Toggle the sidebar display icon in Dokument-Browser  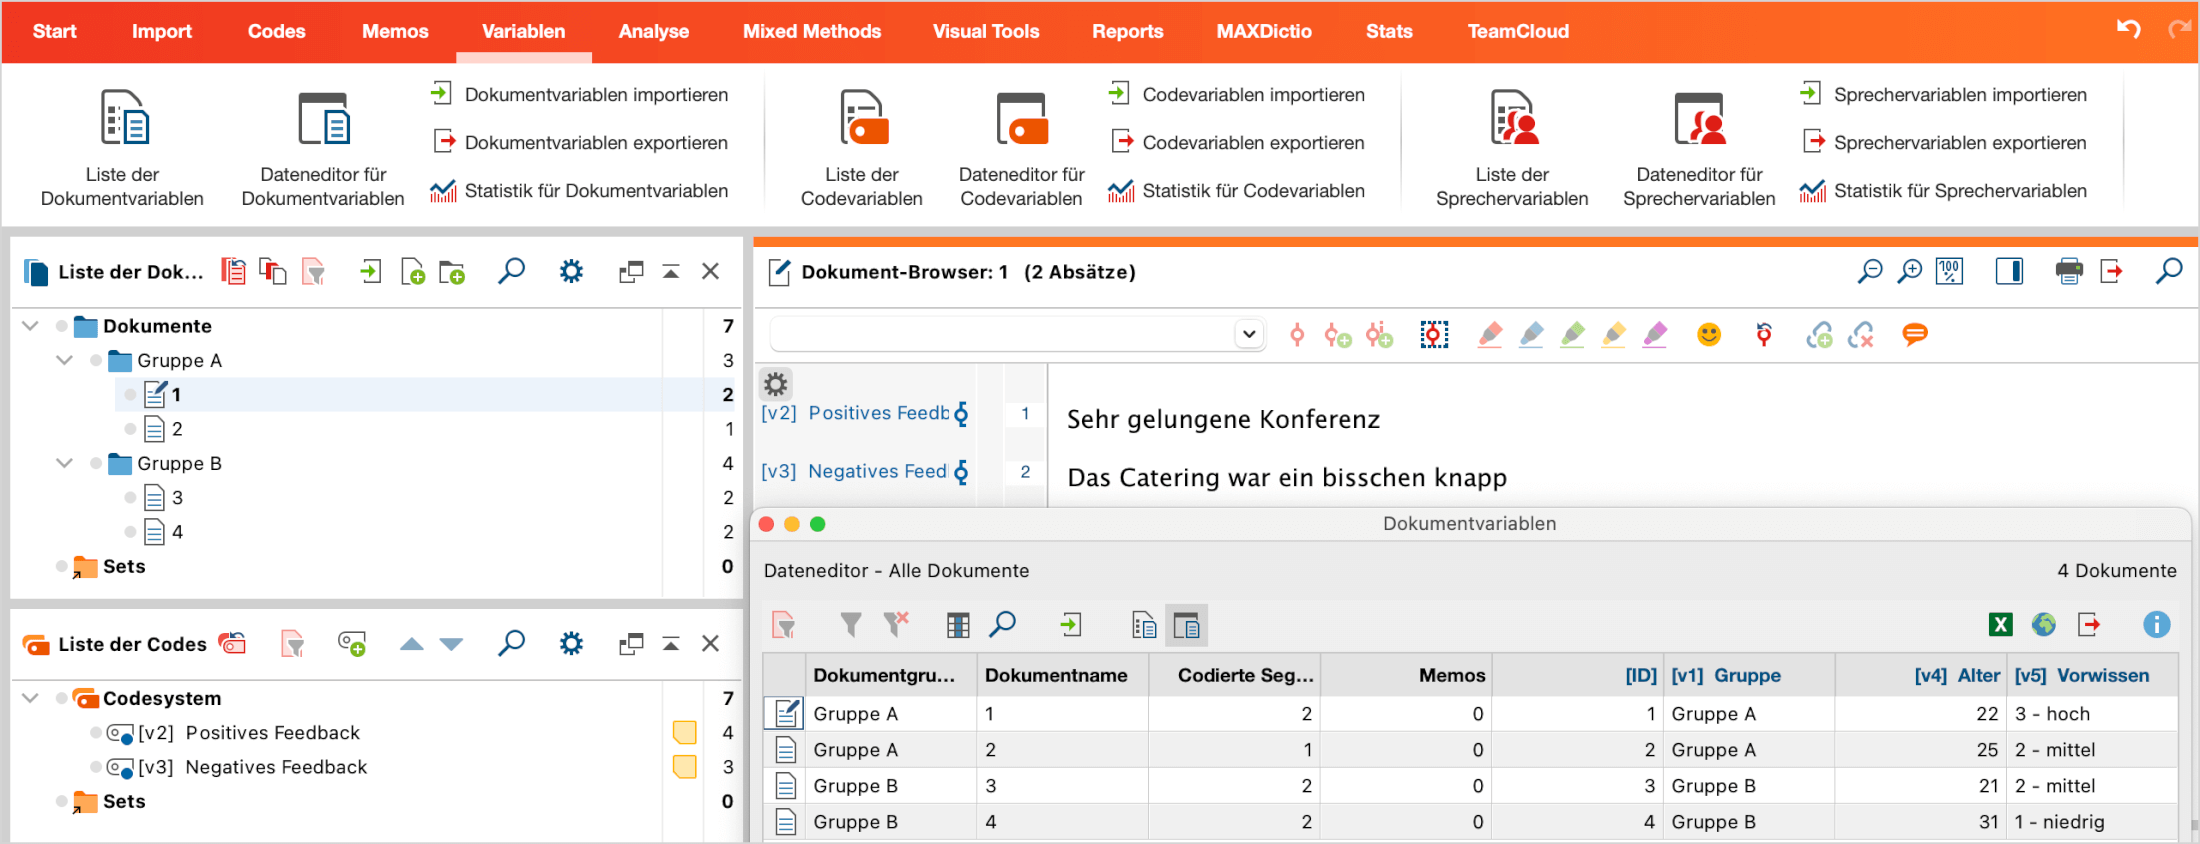[2009, 271]
